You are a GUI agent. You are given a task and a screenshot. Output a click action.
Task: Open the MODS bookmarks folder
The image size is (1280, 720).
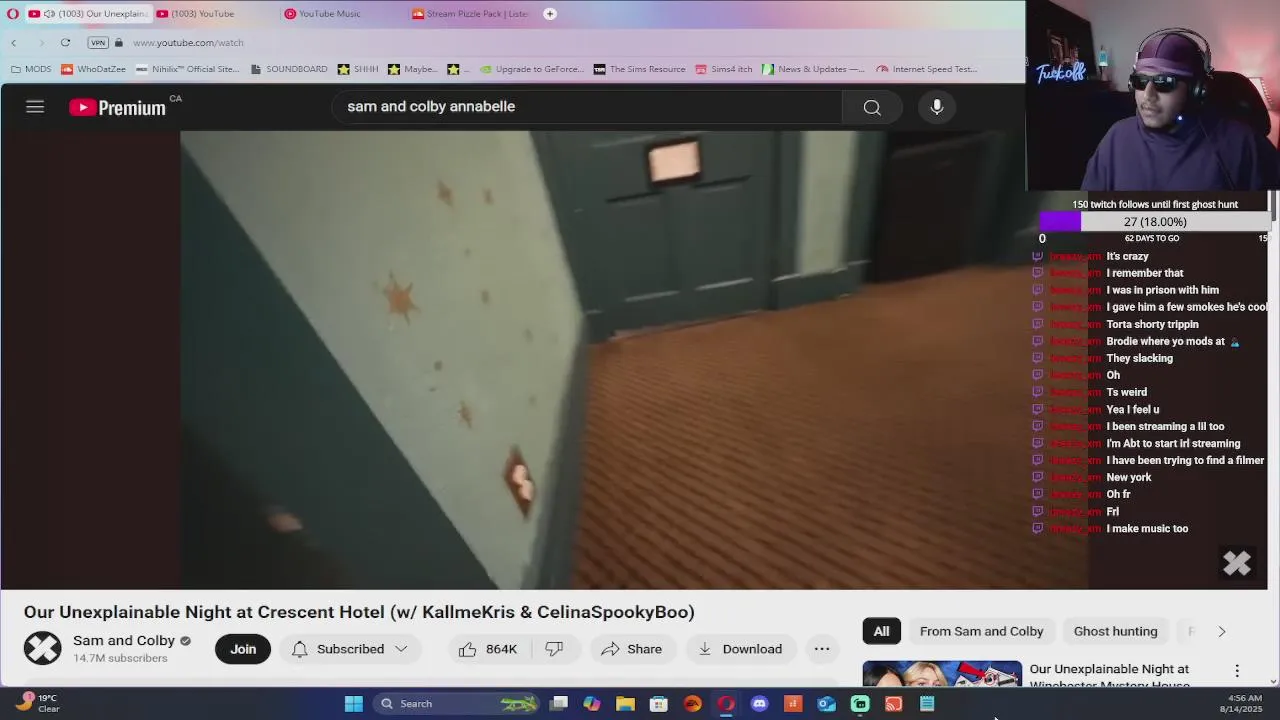click(31, 69)
